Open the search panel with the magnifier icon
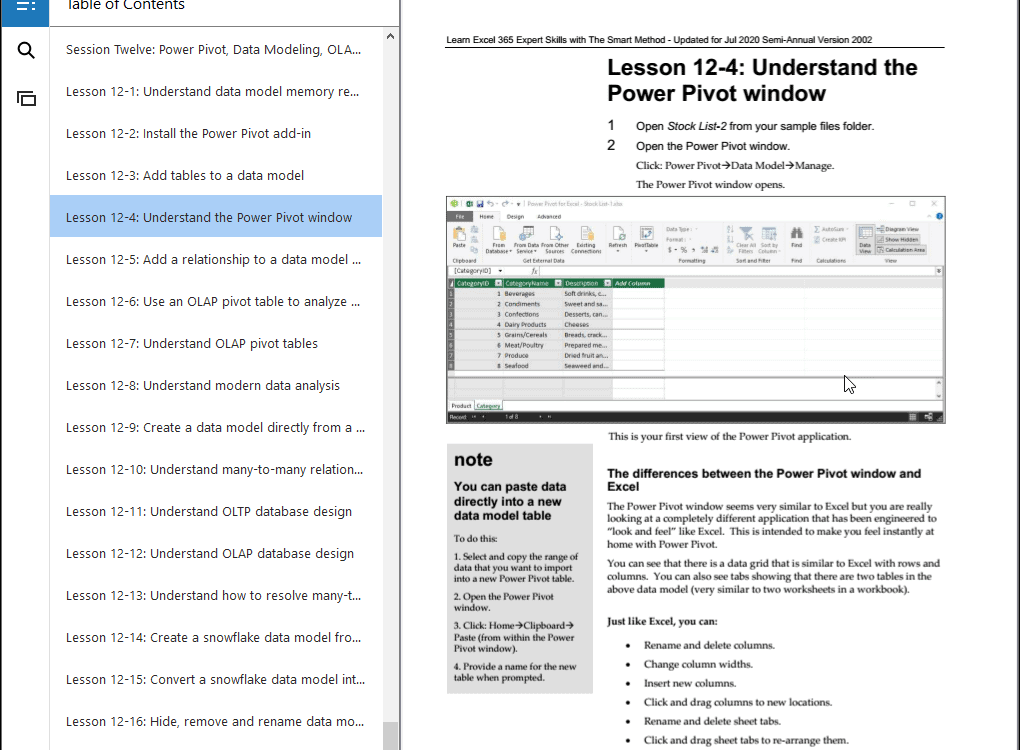The width and height of the screenshot is (1020, 750). (26, 50)
